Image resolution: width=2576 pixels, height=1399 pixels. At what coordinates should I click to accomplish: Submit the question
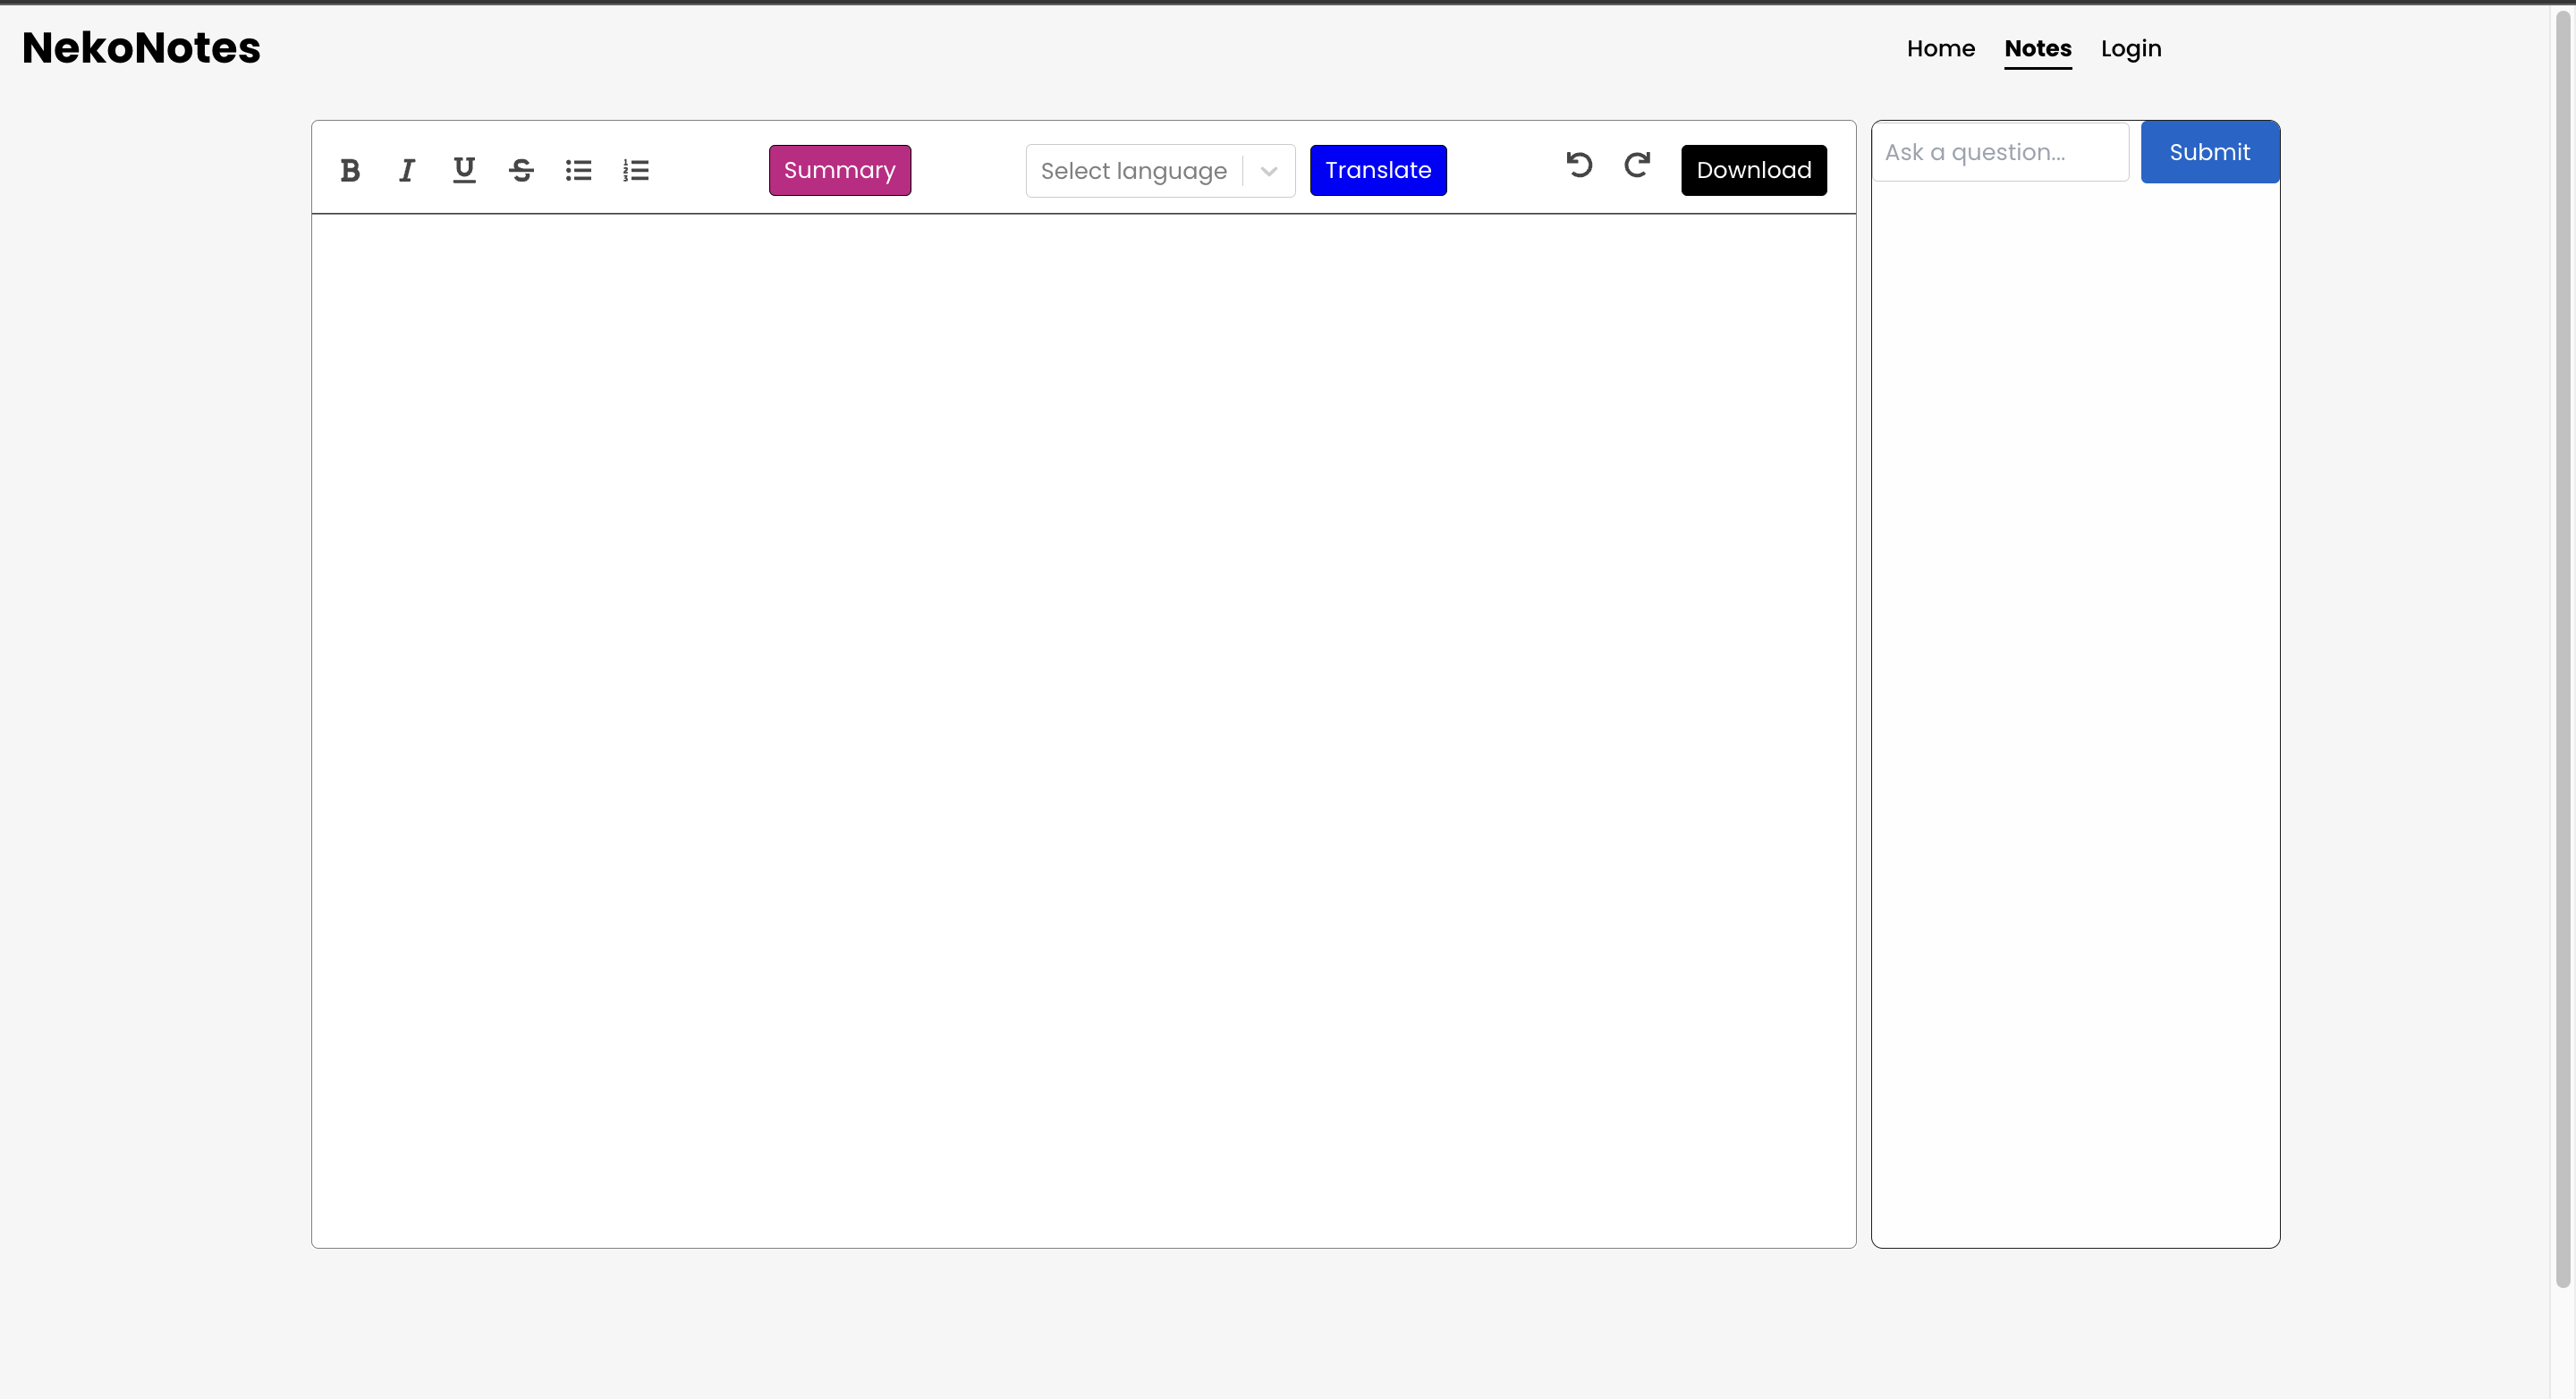click(2209, 152)
